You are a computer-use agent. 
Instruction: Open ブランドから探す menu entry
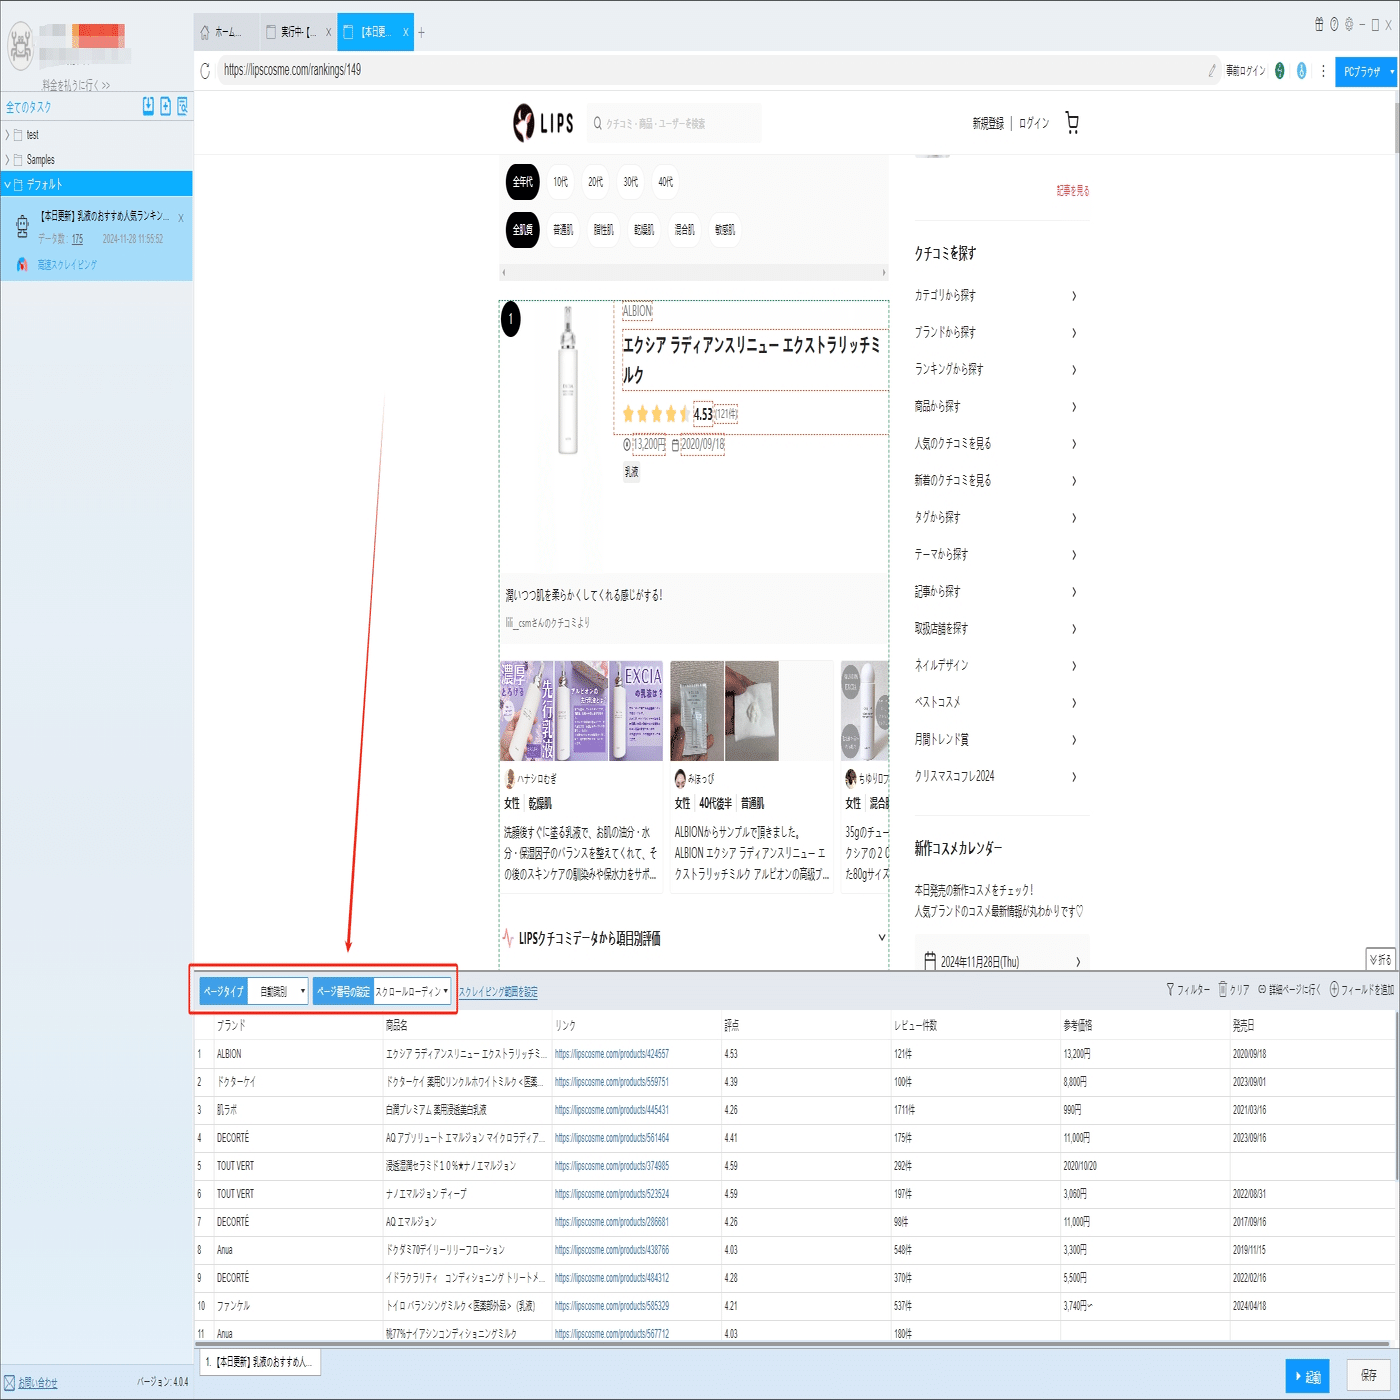pos(996,333)
